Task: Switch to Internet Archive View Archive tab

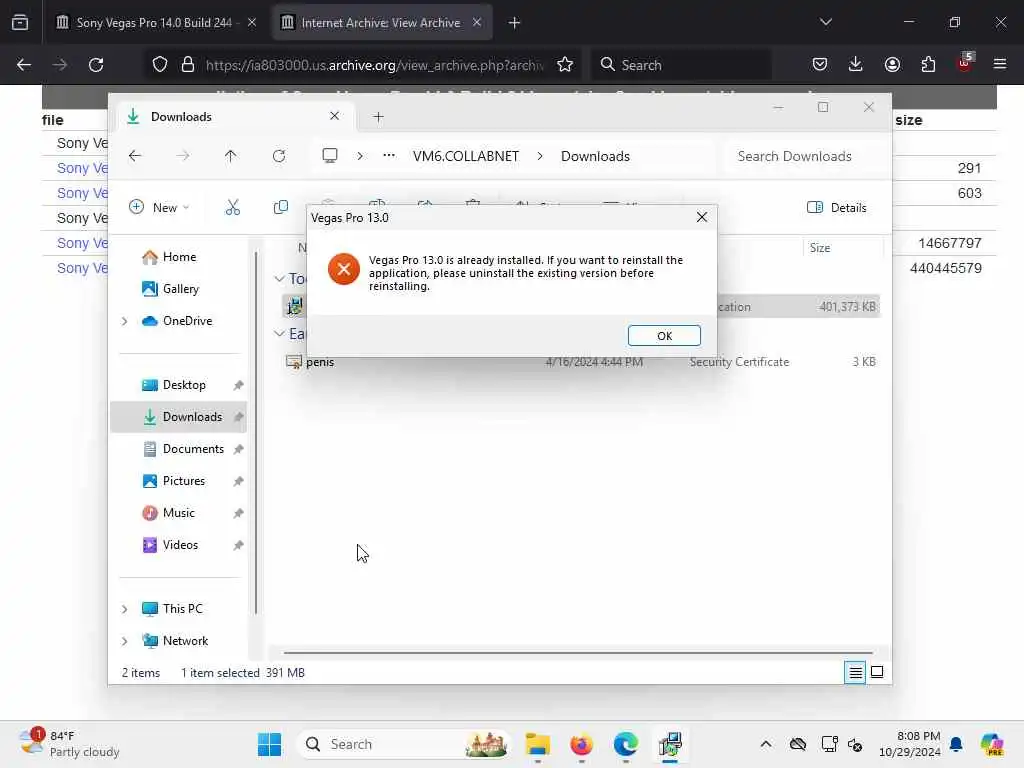Action: [381, 23]
